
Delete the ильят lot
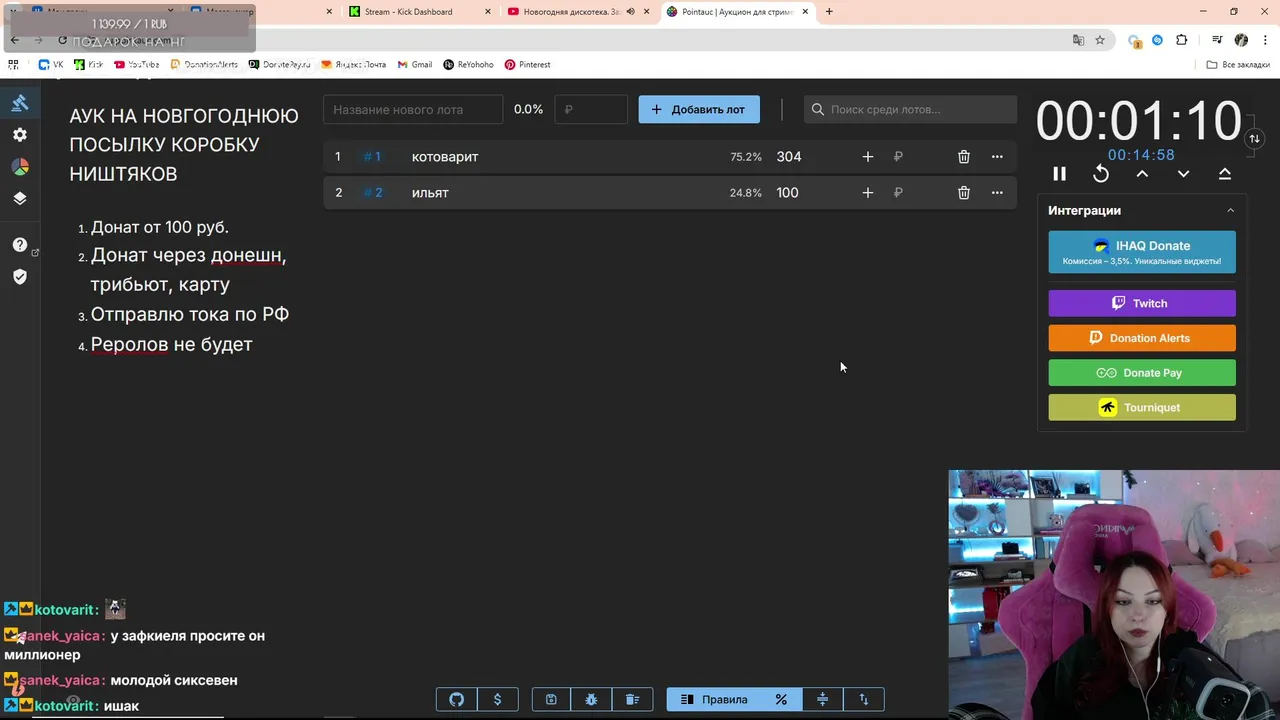(964, 193)
